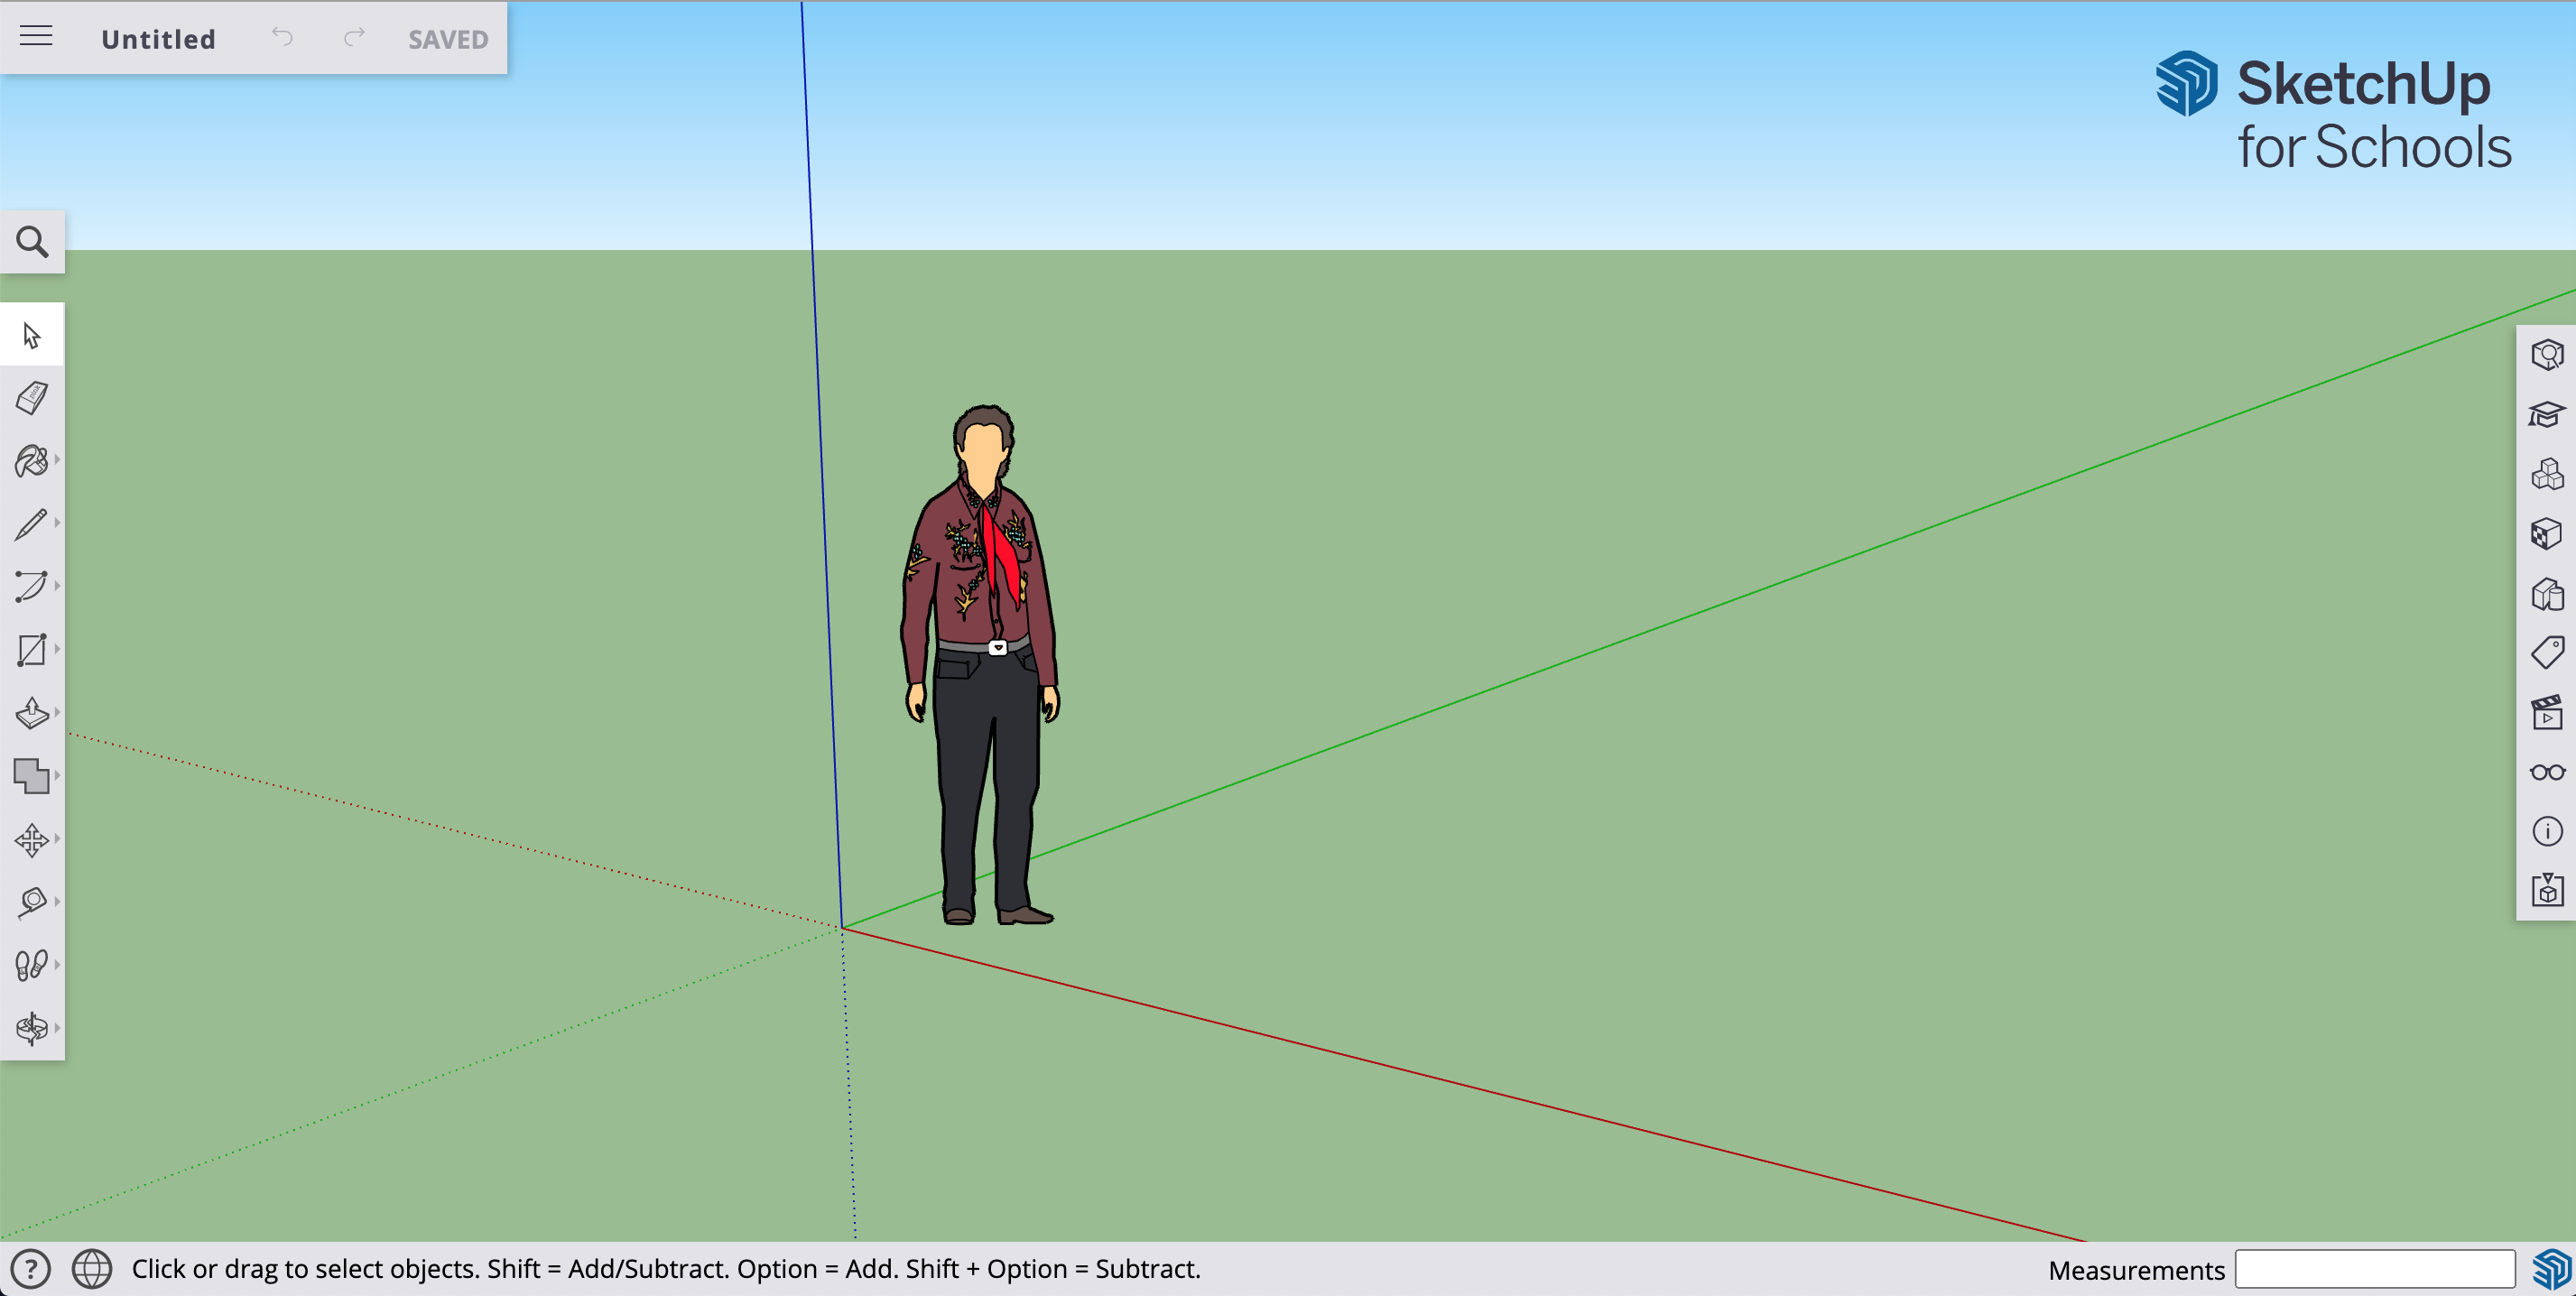Select the Move tool
The image size is (2576, 1296).
tap(31, 839)
